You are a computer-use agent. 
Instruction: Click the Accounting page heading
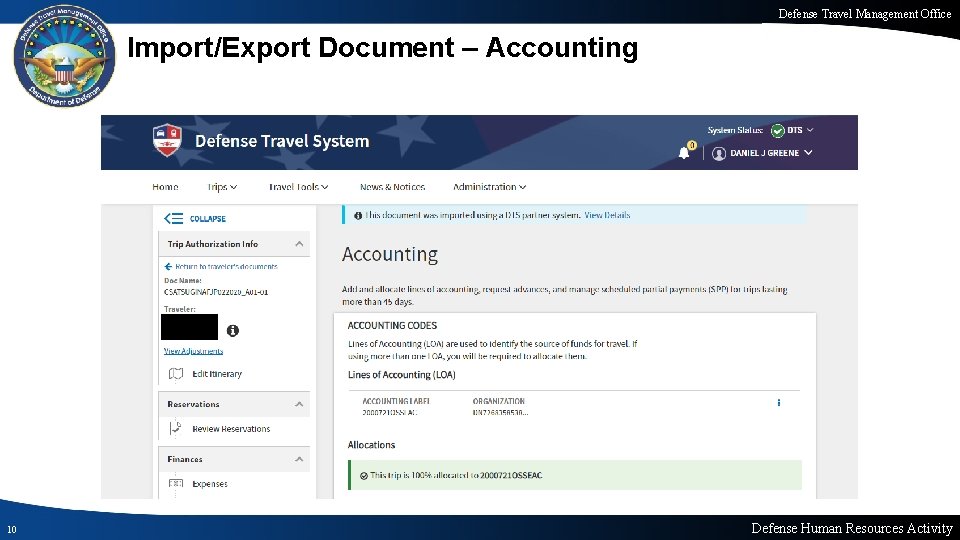pos(390,254)
